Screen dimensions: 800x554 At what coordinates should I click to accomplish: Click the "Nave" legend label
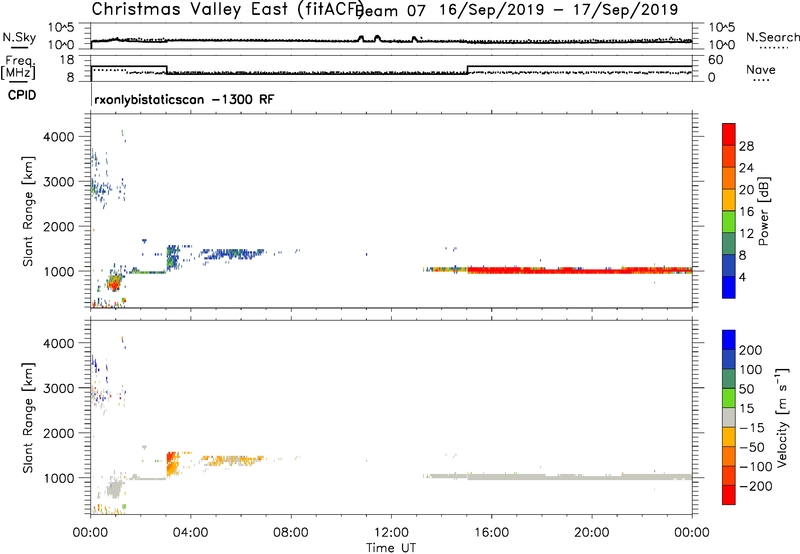point(761,70)
